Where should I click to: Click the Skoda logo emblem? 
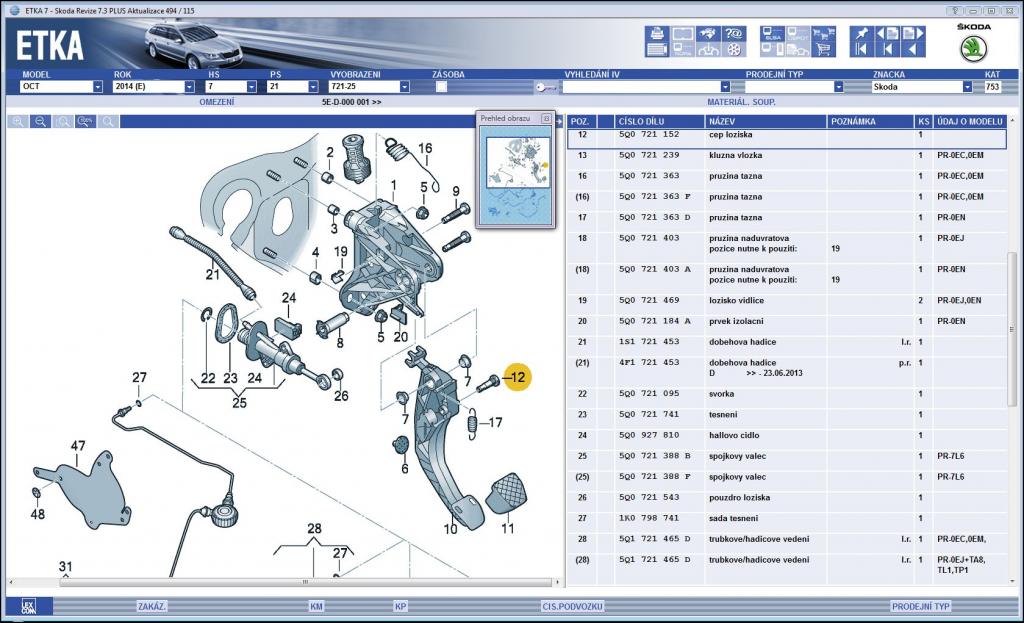tap(973, 50)
